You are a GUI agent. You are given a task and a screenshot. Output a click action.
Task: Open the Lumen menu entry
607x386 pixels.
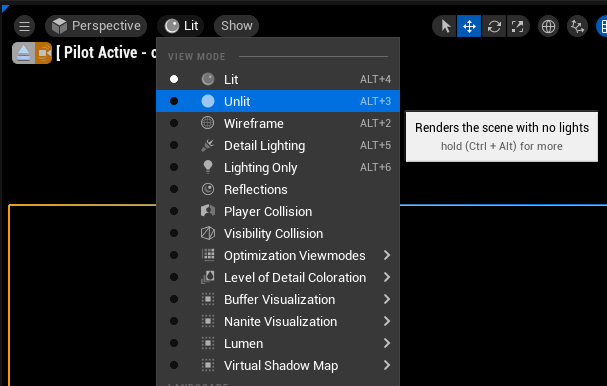278,343
